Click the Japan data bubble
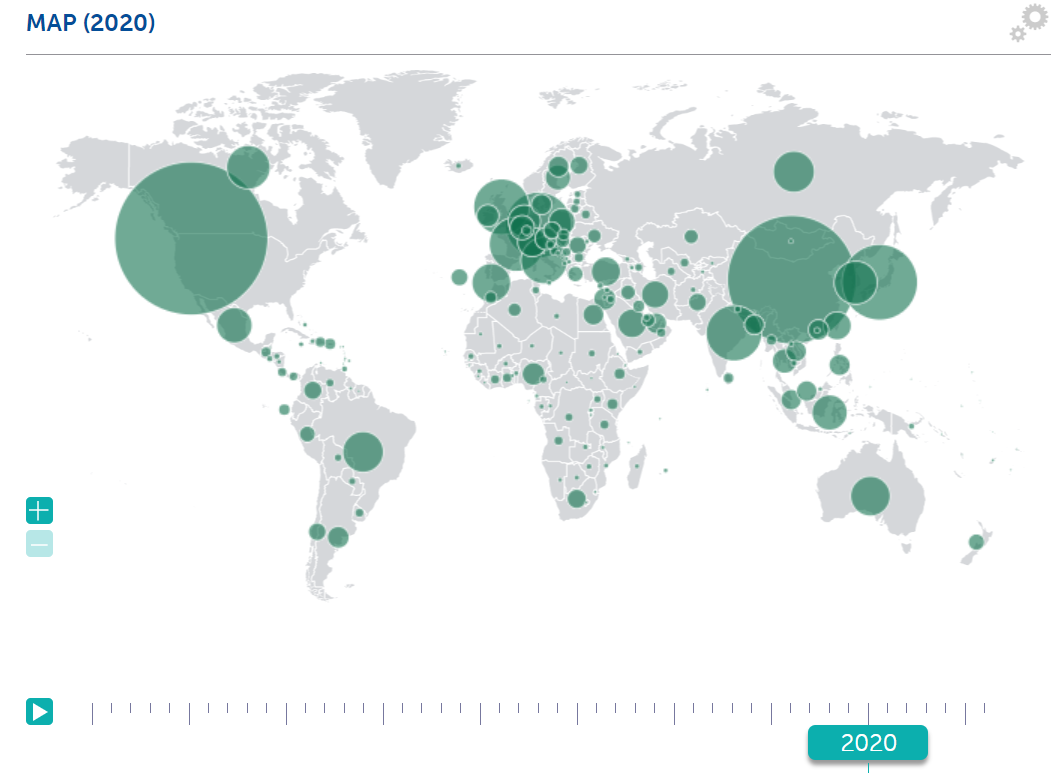The width and height of the screenshot is (1055, 773). [881, 282]
